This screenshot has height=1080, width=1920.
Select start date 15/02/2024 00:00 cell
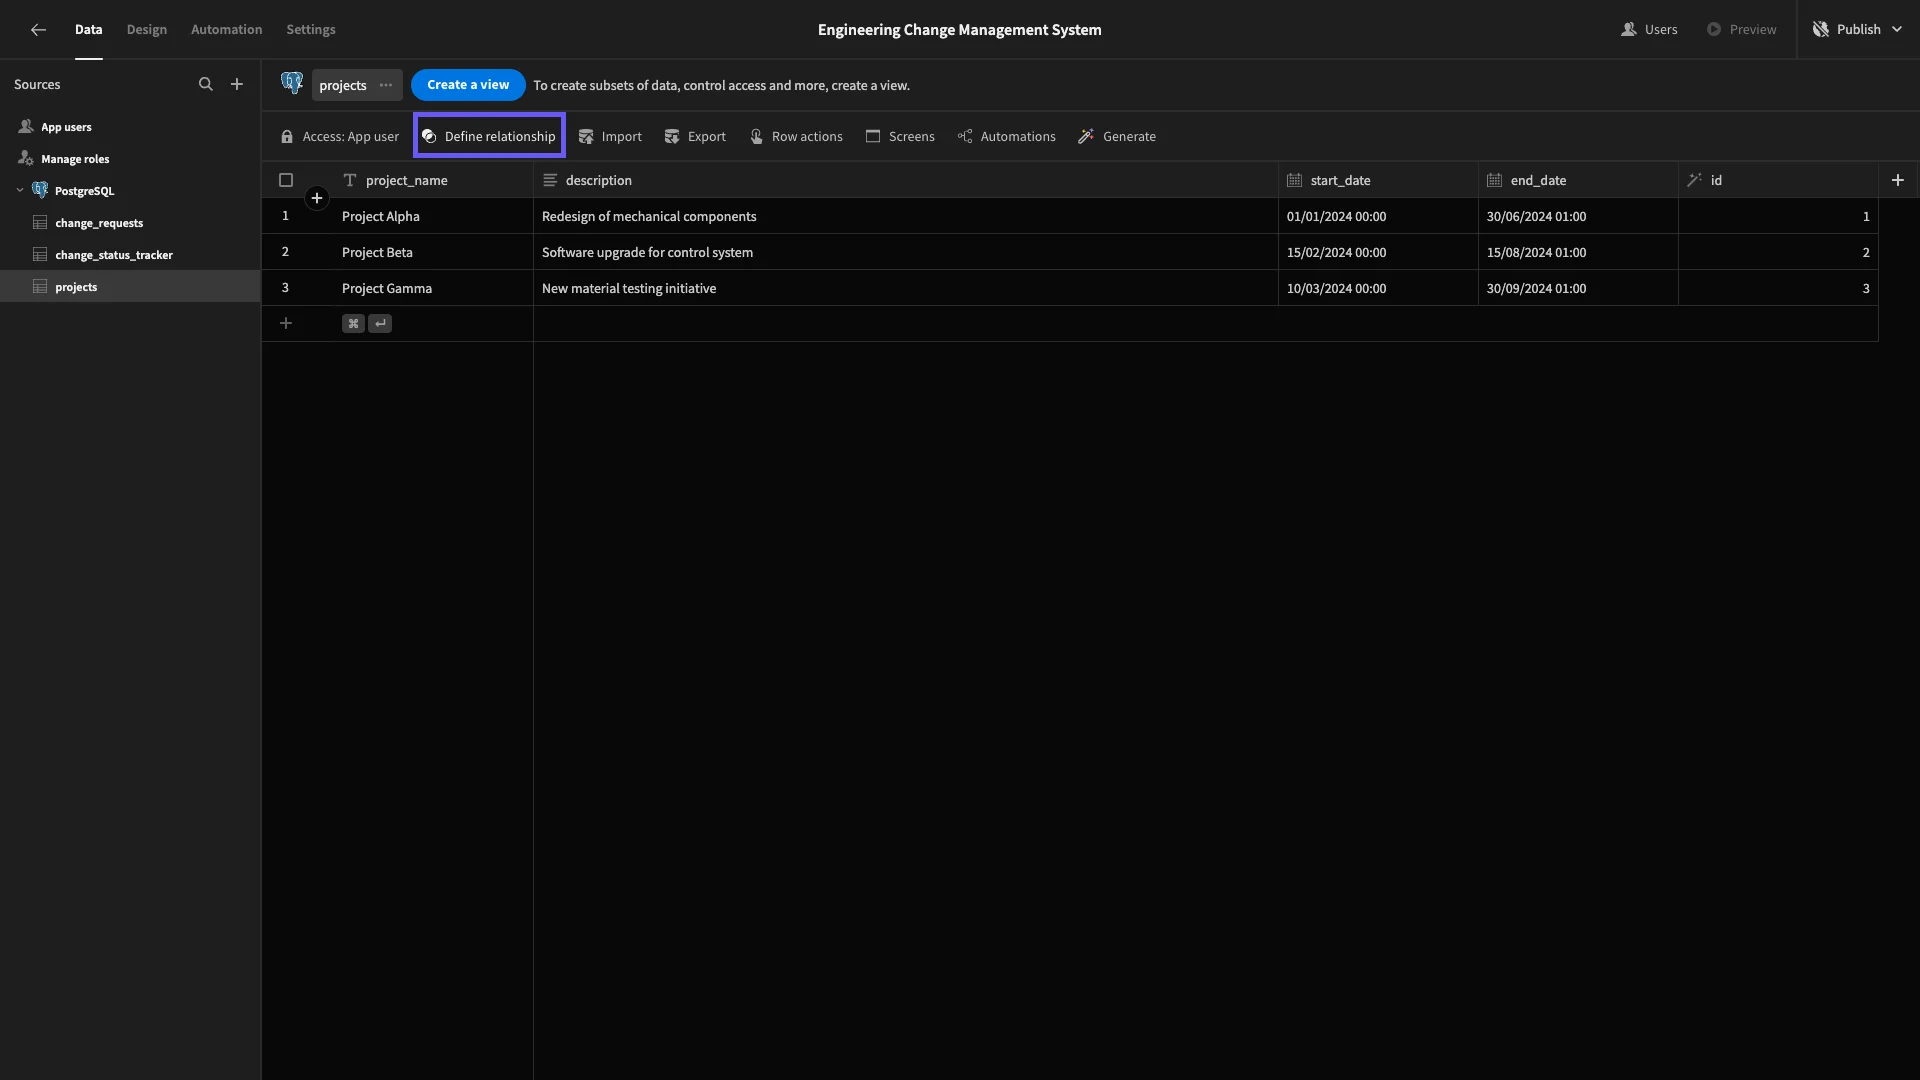pyautogui.click(x=1378, y=252)
